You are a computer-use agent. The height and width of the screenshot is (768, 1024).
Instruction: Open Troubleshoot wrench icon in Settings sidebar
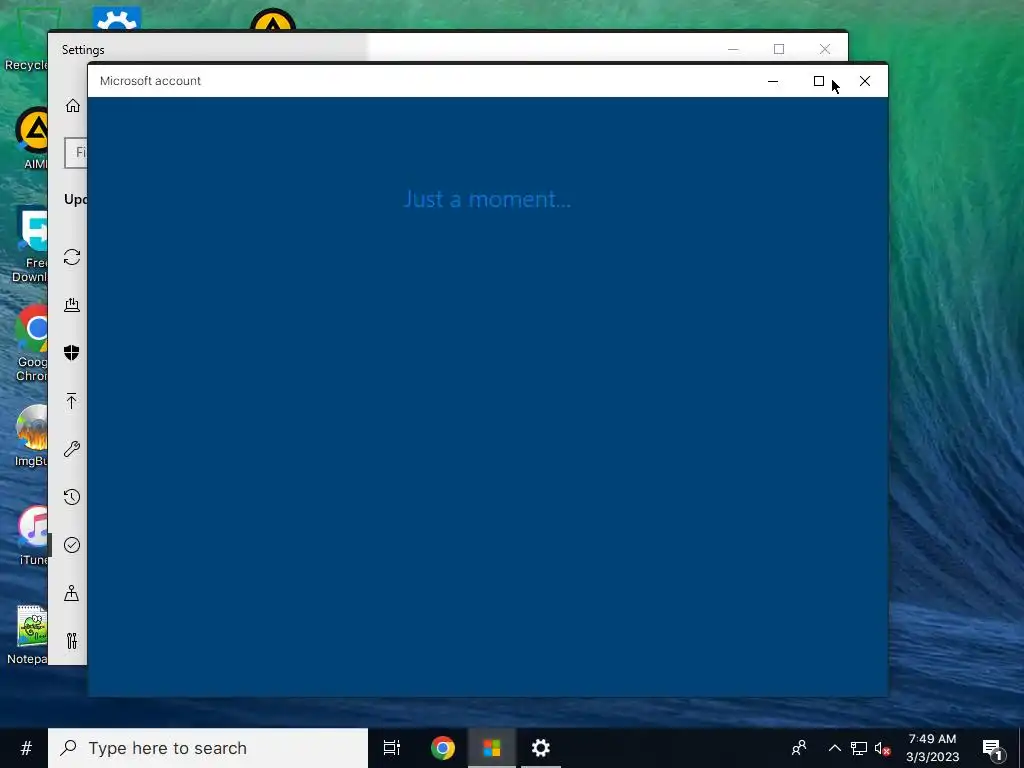click(72, 449)
